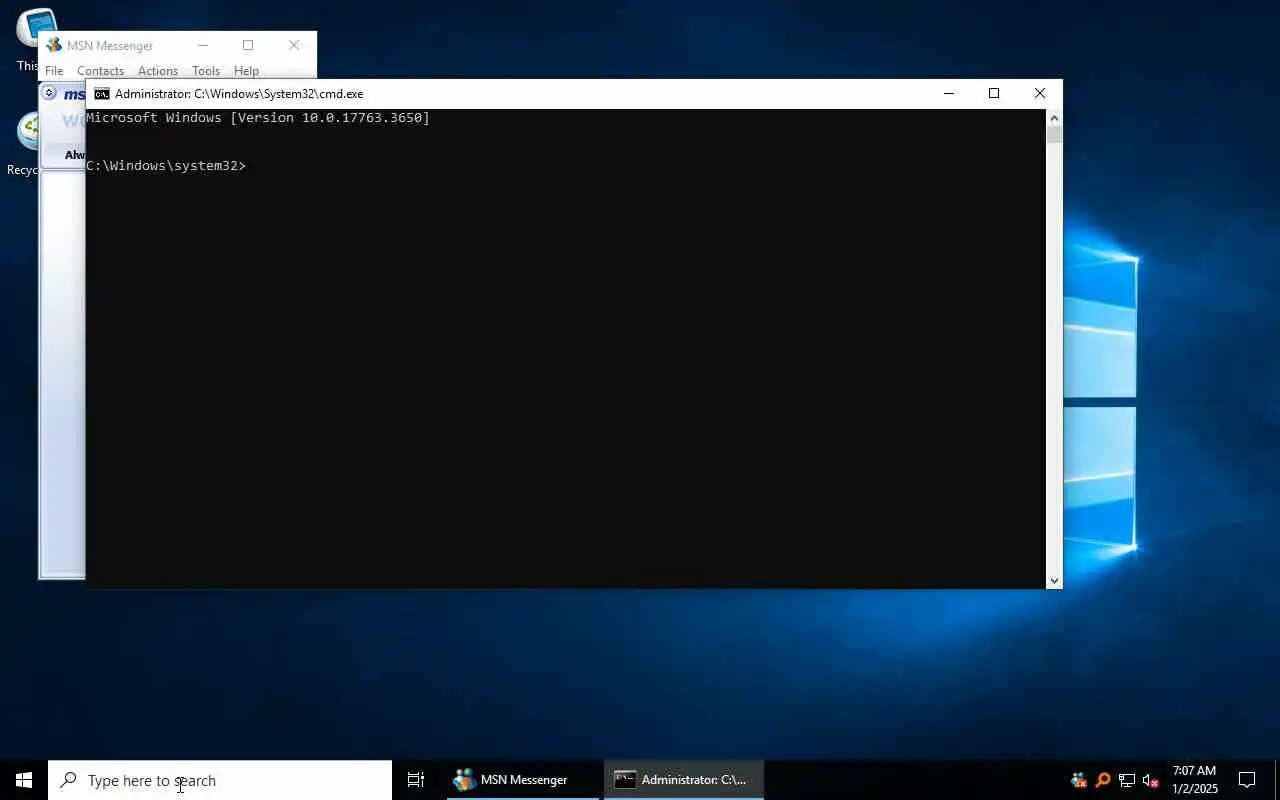Screen dimensions: 1280x800
Task: Maximize the Command Prompt window
Action: [994, 93]
